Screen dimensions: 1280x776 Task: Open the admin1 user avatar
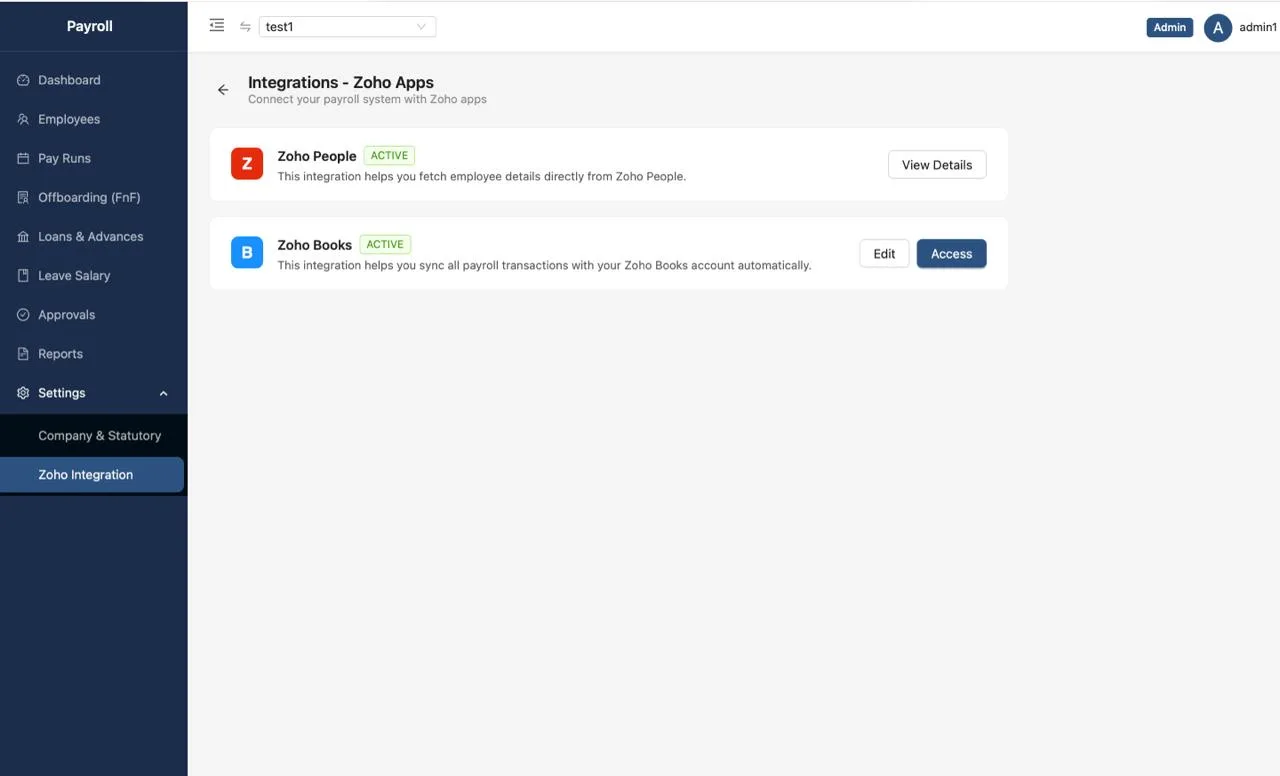[1217, 28]
